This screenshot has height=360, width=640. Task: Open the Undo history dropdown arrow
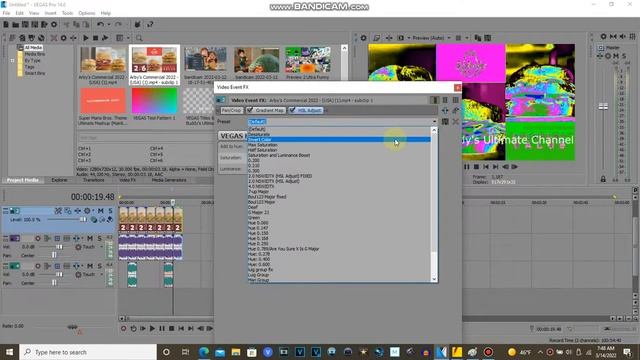coord(109,25)
